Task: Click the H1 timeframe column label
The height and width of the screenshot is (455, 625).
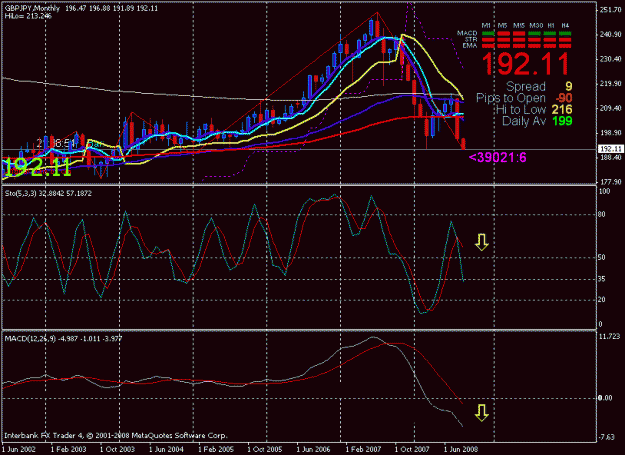Action: pyautogui.click(x=551, y=25)
